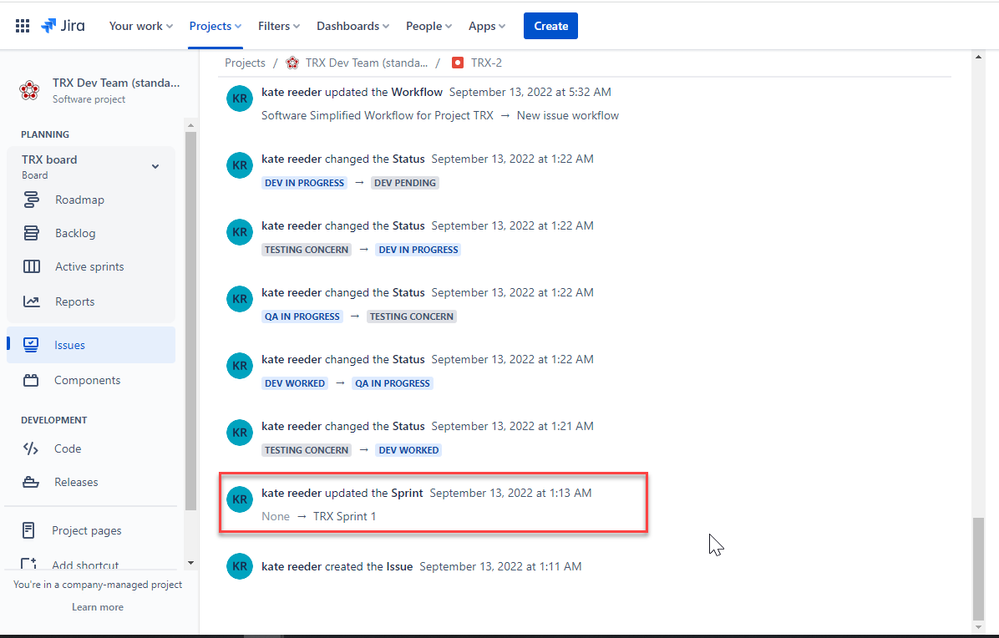Open the Projects dropdown menu

[x=214, y=26]
